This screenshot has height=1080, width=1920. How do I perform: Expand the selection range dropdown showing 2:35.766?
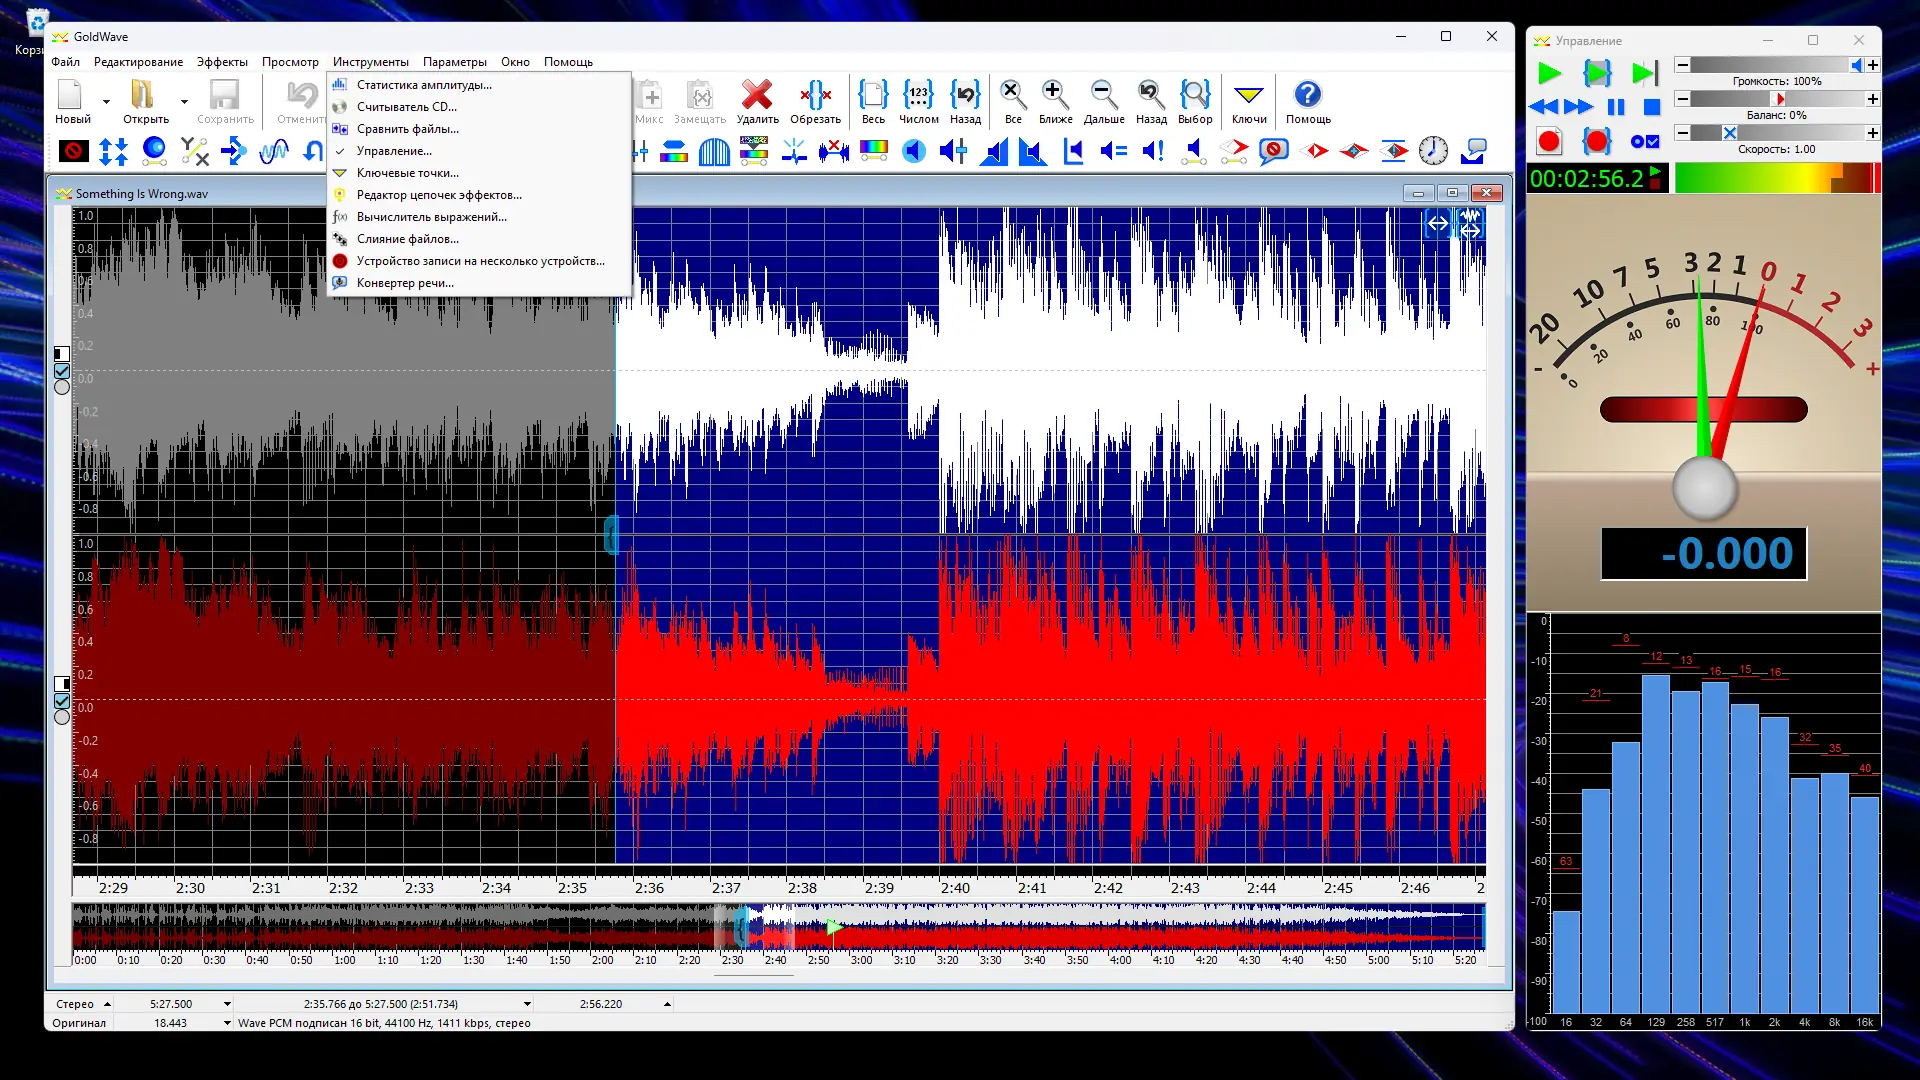527,1004
